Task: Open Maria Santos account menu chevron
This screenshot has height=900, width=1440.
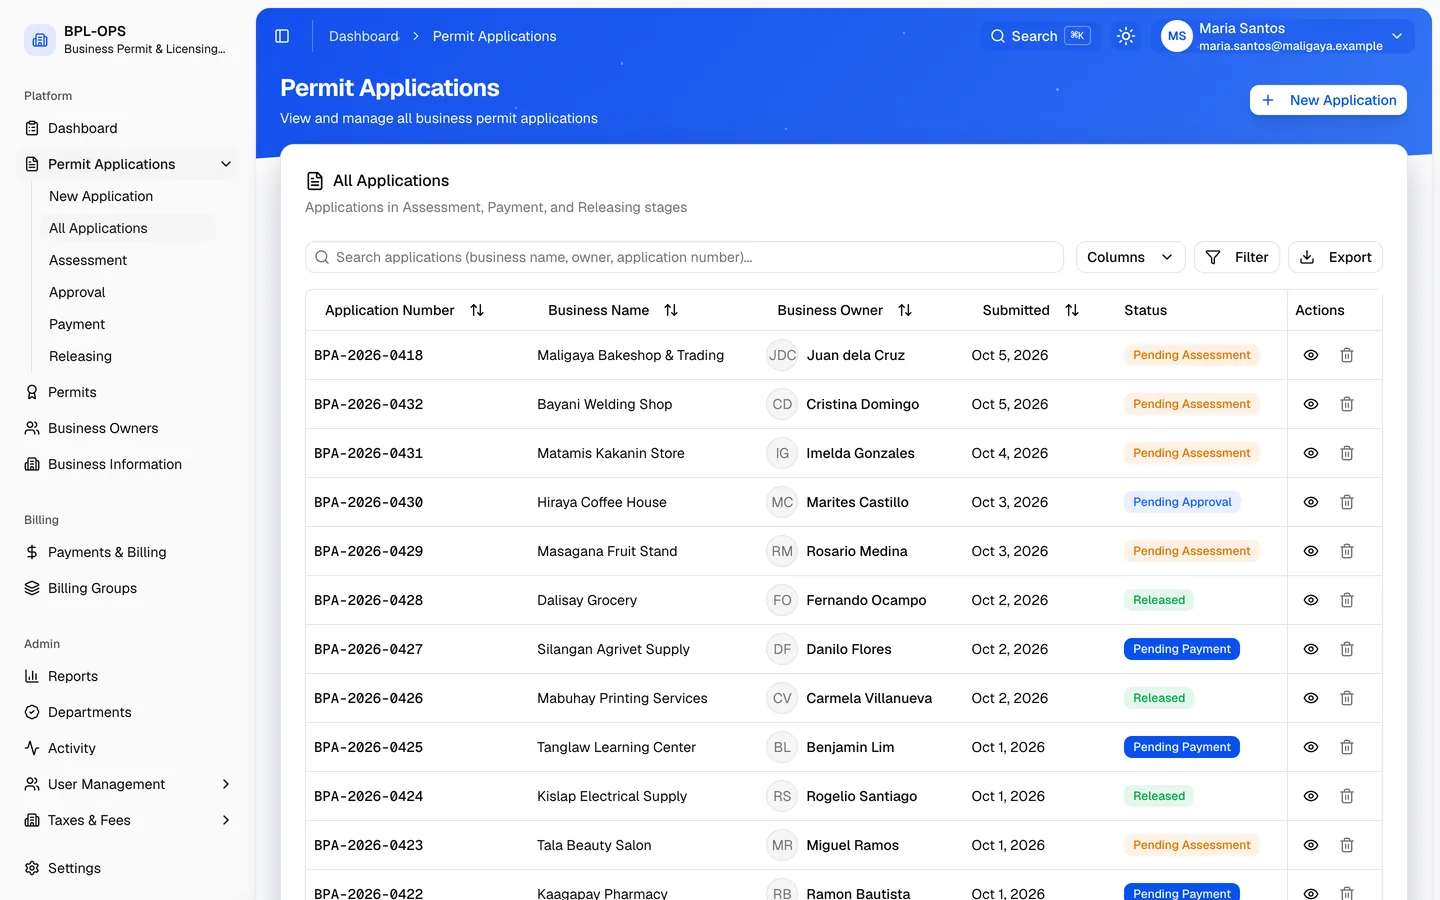Action: tap(1397, 36)
